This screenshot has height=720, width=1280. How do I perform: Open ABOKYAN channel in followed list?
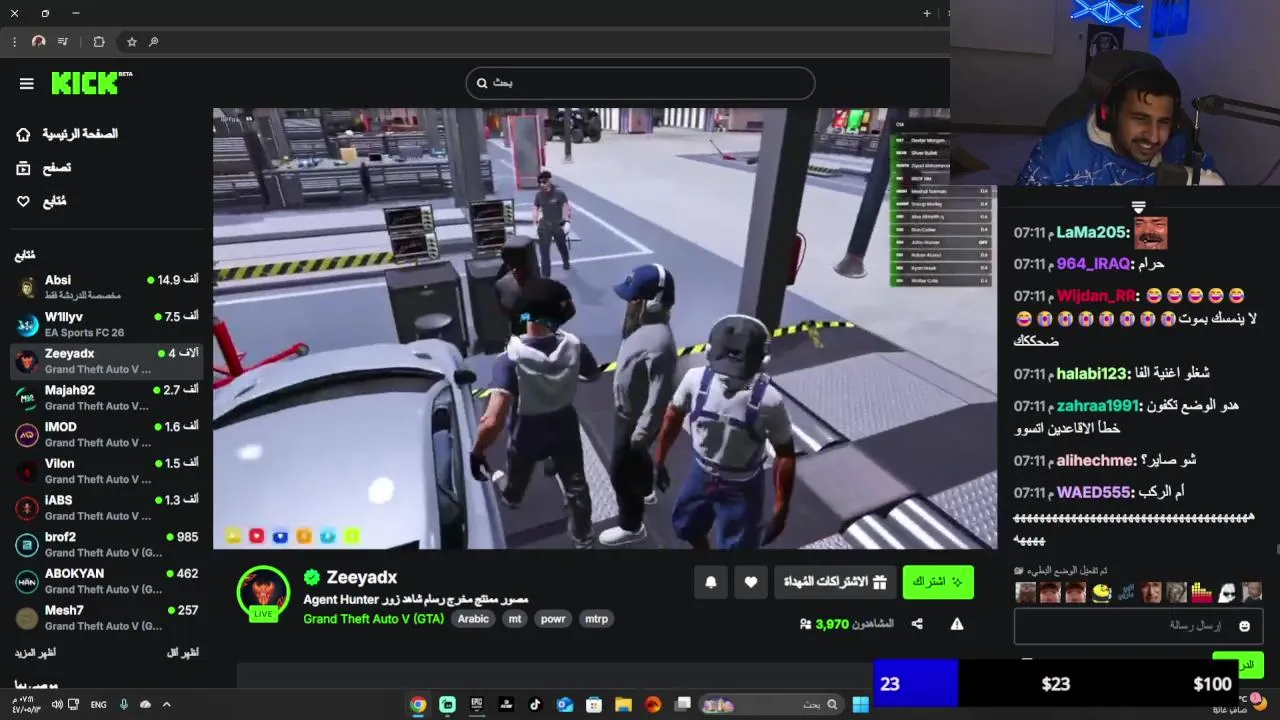click(106, 581)
